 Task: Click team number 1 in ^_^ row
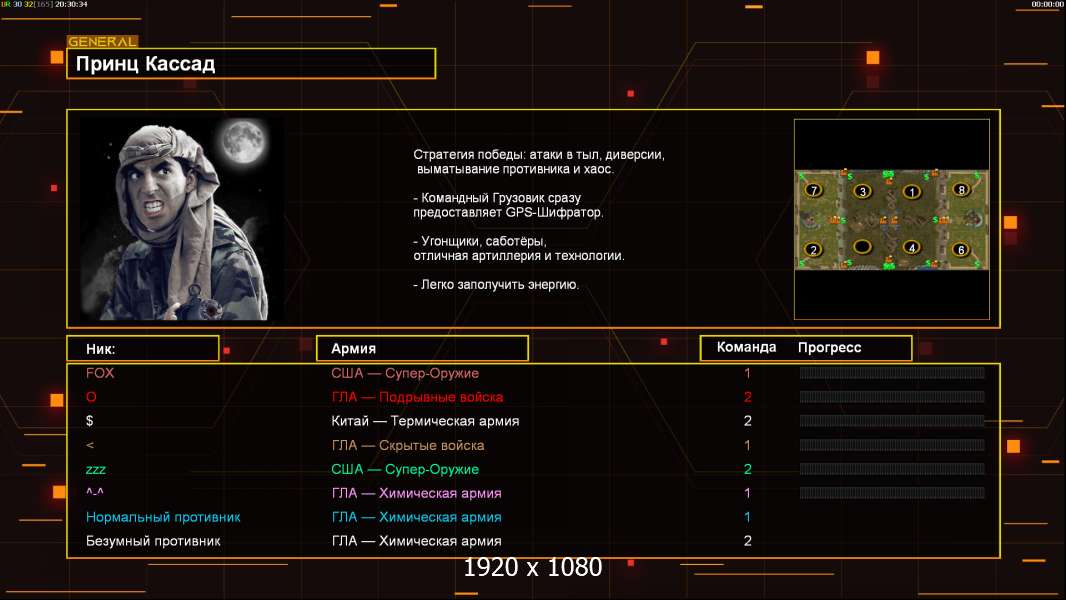747,493
